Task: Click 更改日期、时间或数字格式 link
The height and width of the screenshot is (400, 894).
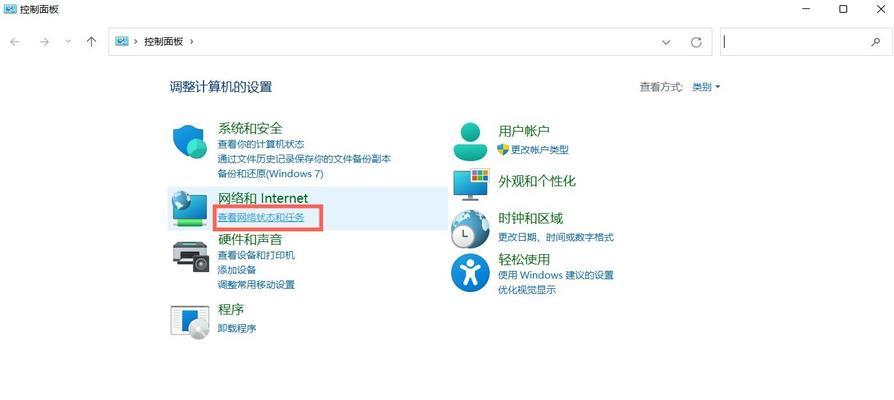Action: pyautogui.click(x=556, y=237)
